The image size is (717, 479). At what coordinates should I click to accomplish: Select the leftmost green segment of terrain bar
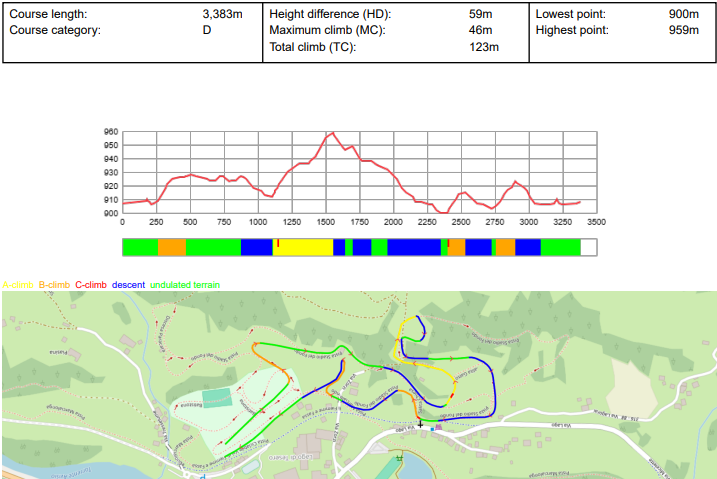coord(140,247)
